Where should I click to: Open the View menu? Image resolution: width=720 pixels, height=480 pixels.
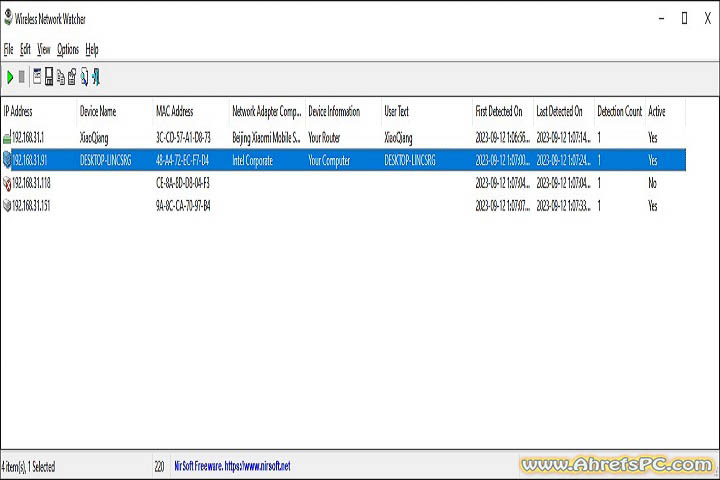(44, 49)
